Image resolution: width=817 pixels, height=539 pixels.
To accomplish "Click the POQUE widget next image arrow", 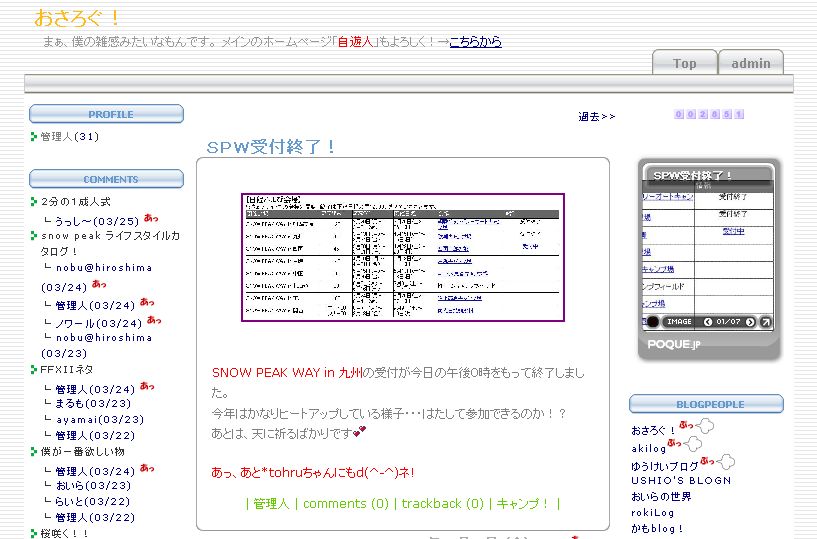I will pos(750,322).
